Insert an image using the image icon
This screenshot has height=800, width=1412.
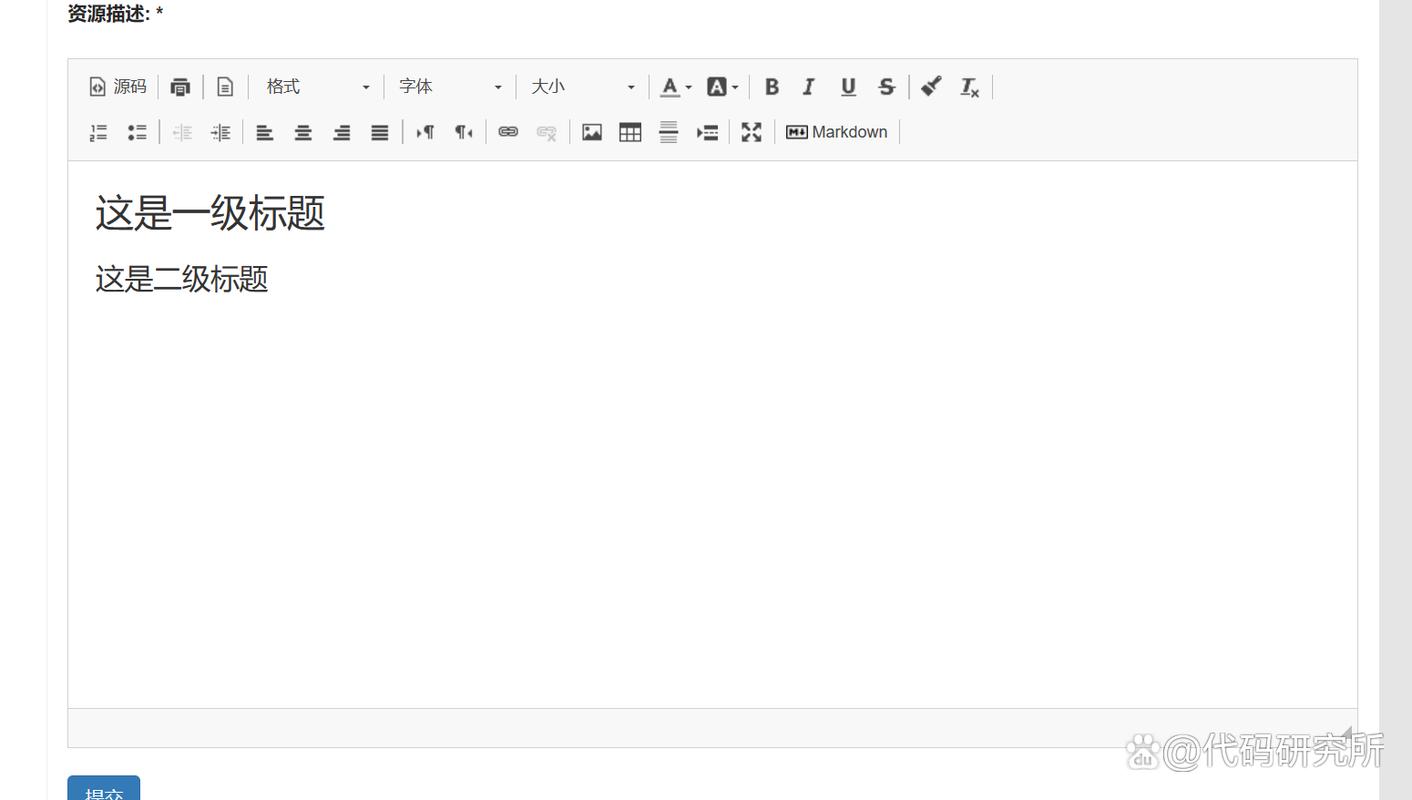(592, 132)
